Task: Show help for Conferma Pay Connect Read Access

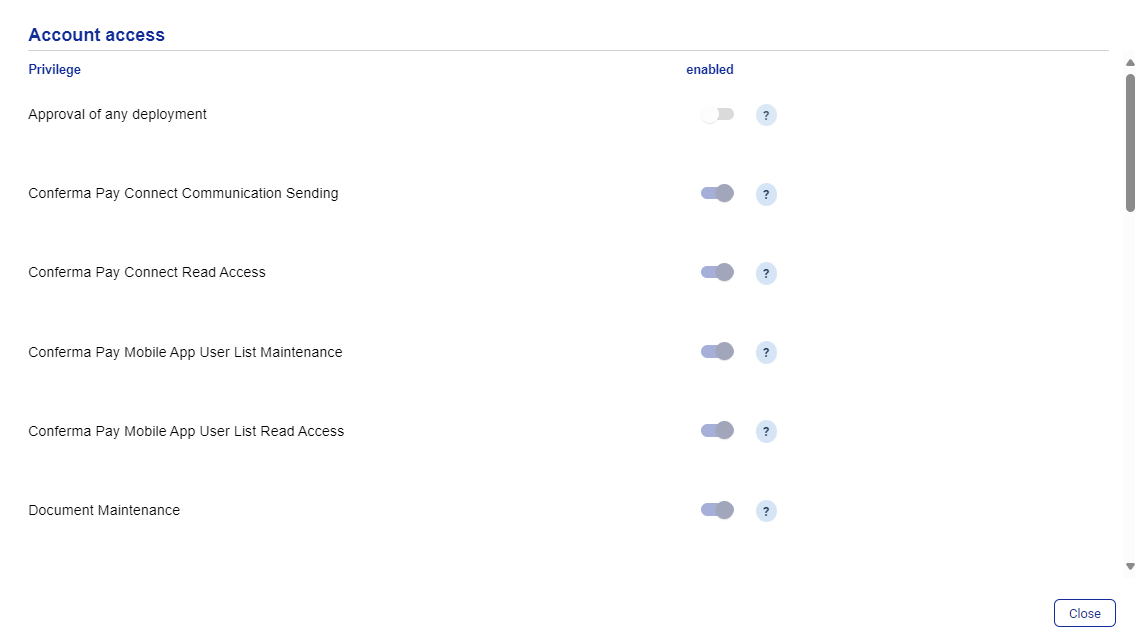Action: click(766, 273)
